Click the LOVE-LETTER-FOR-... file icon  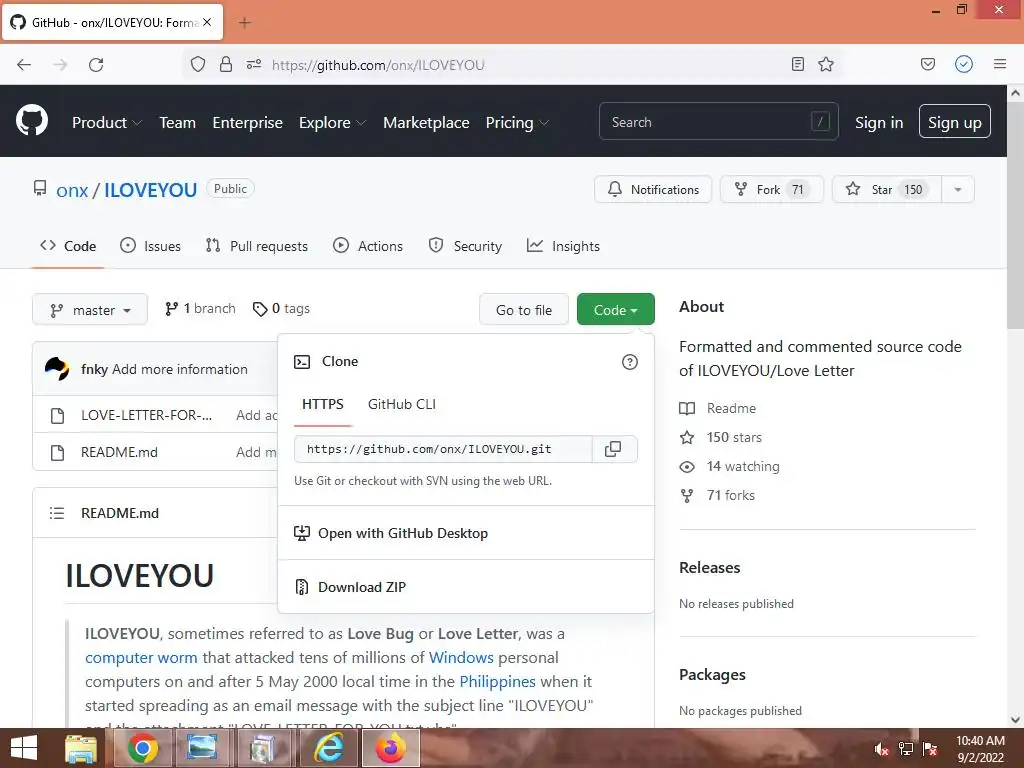click(57, 415)
